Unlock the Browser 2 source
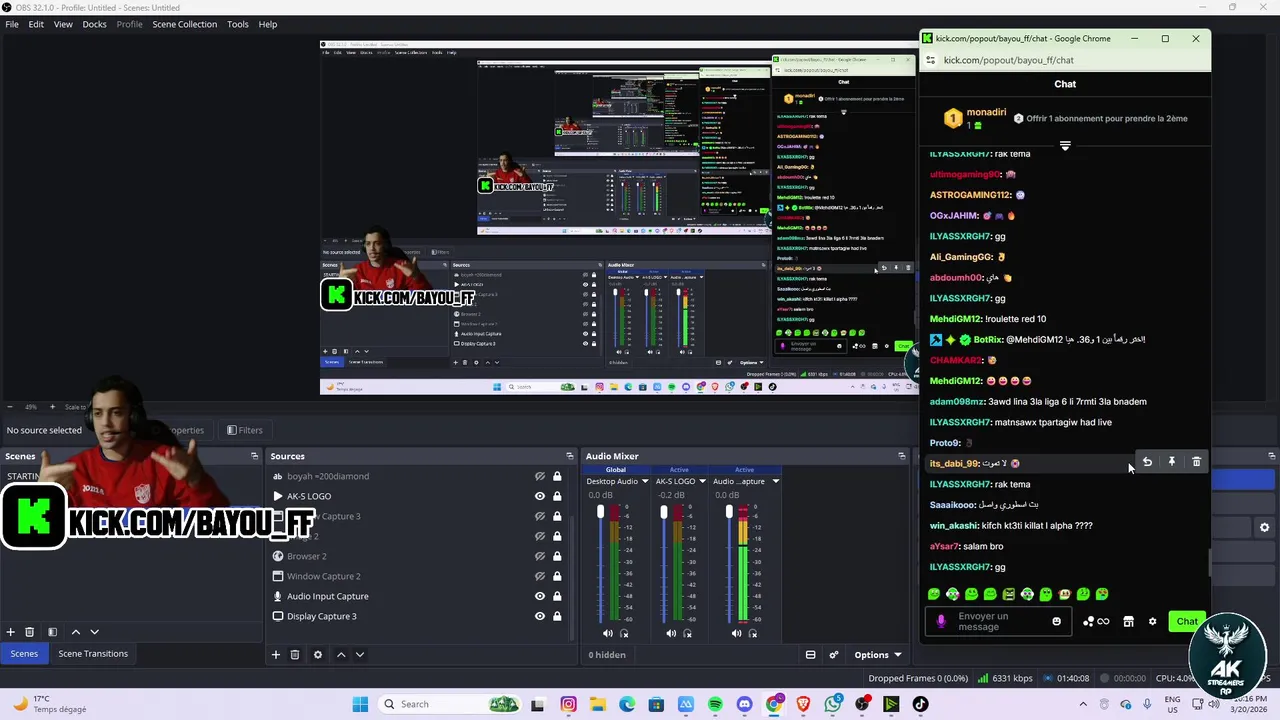Screen dimensions: 1280x720 click(557, 556)
